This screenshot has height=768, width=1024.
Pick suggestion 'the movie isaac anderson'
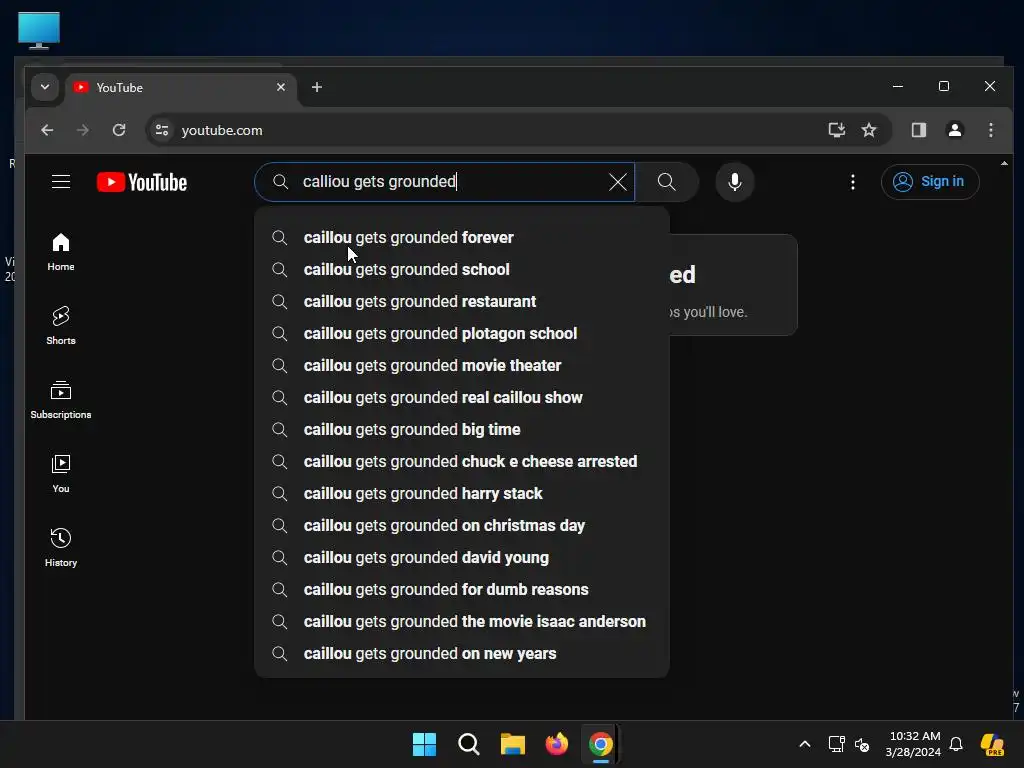point(462,622)
